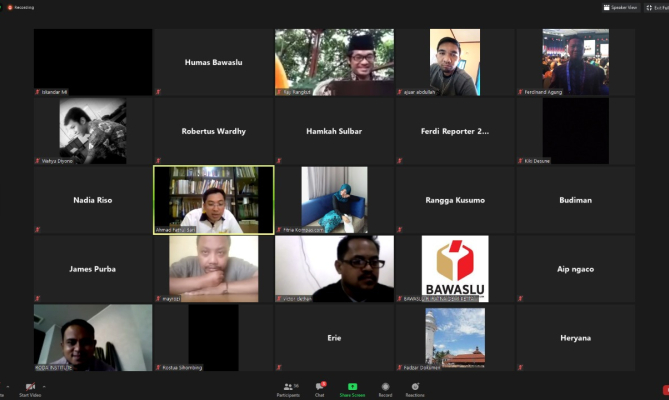This screenshot has width=669, height=400.
Task: Click the Hamkah Sulbar name tile
Action: point(334,131)
